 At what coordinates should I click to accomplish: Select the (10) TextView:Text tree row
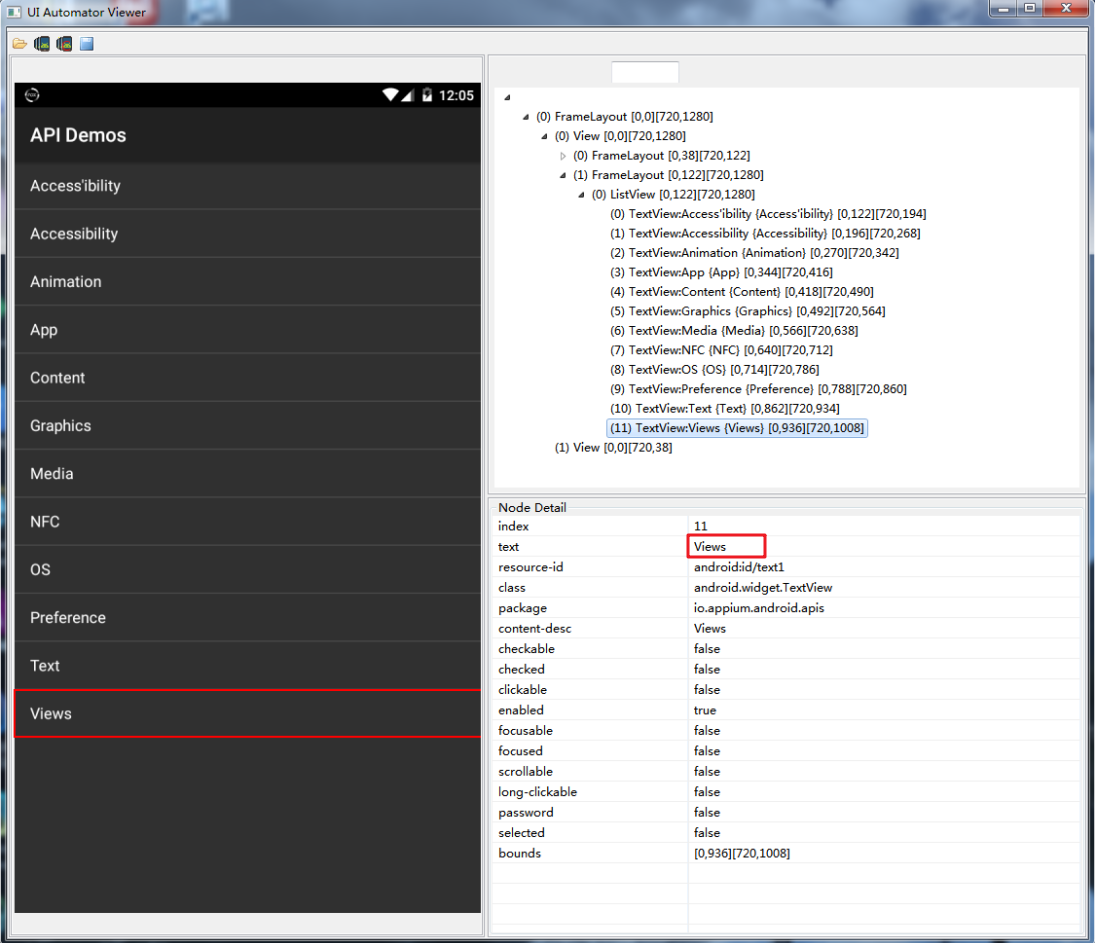725,409
